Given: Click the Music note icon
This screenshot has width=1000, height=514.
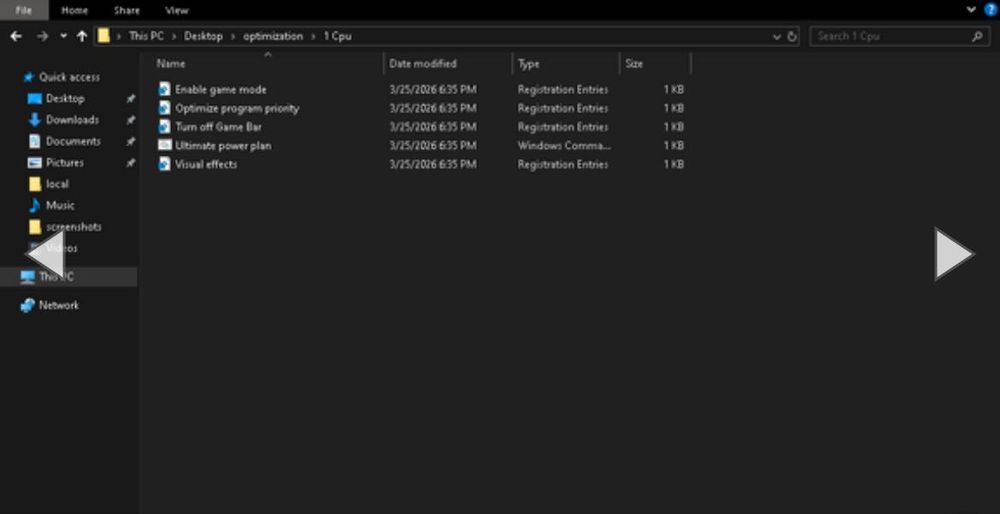Looking at the screenshot, I should coord(34,205).
